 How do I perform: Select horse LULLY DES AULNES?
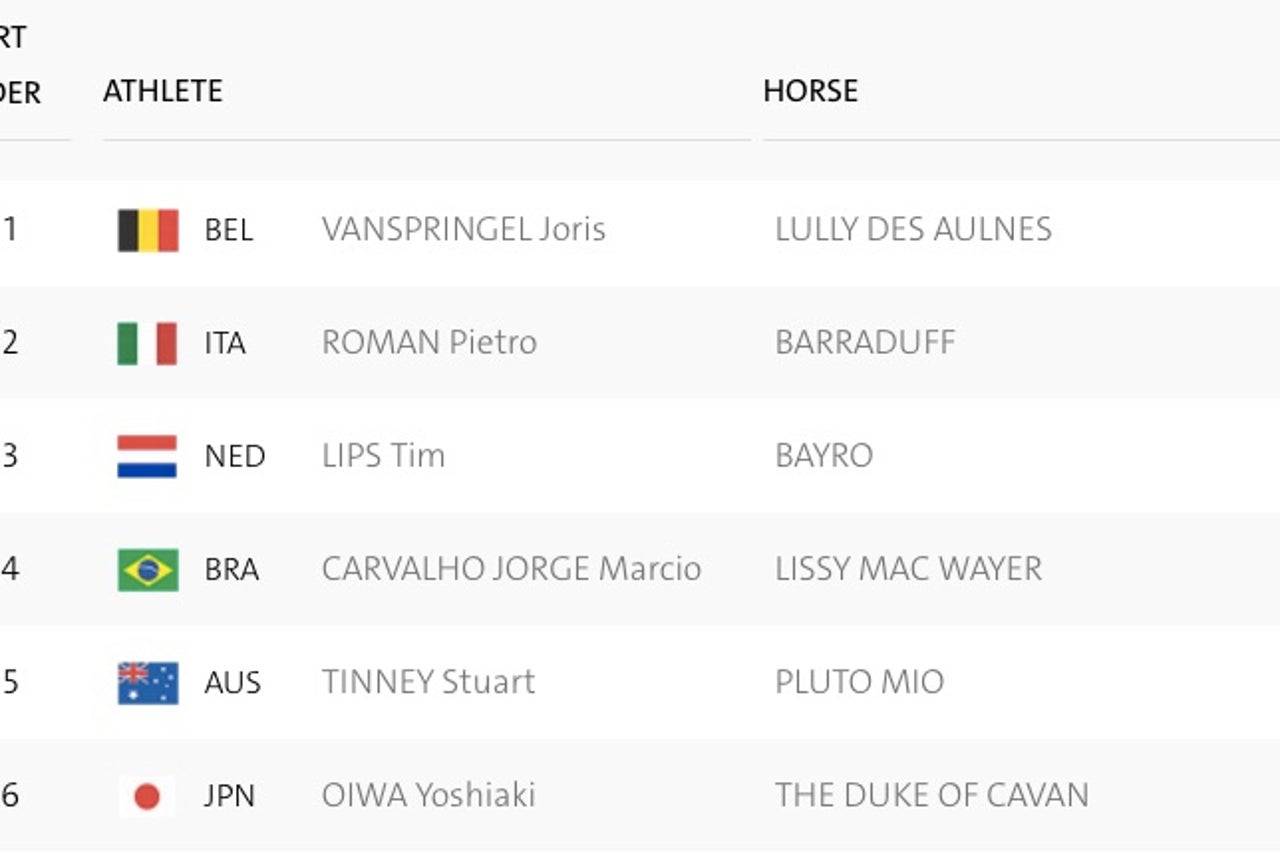913,230
